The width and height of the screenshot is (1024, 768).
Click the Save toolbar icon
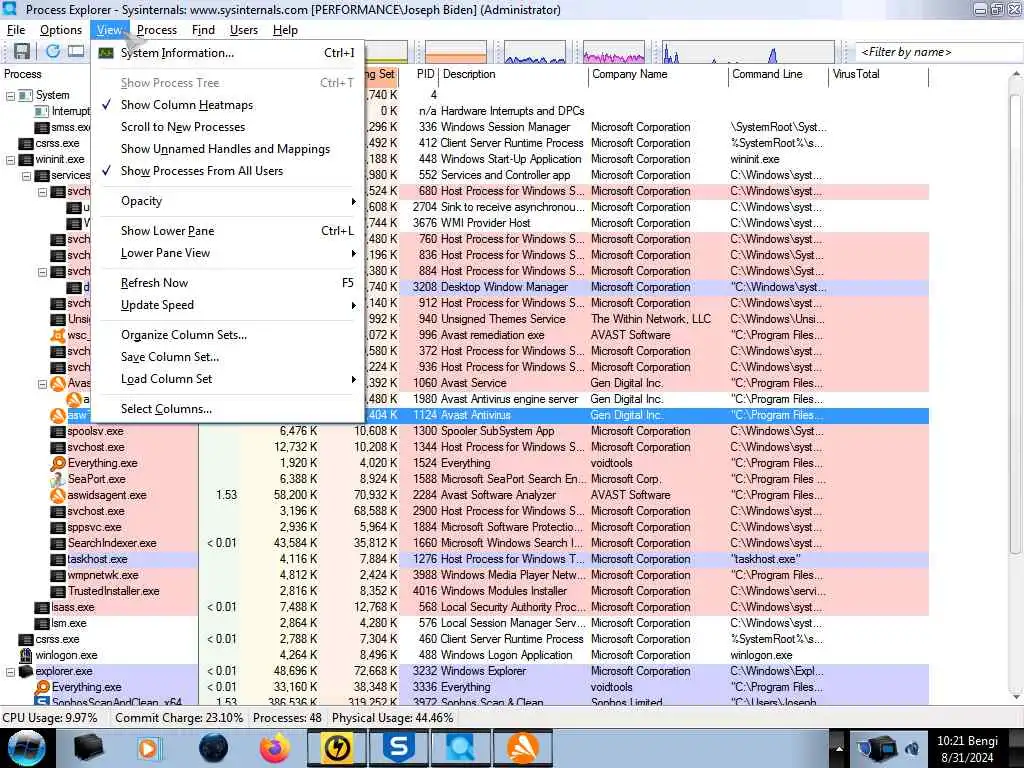22,52
